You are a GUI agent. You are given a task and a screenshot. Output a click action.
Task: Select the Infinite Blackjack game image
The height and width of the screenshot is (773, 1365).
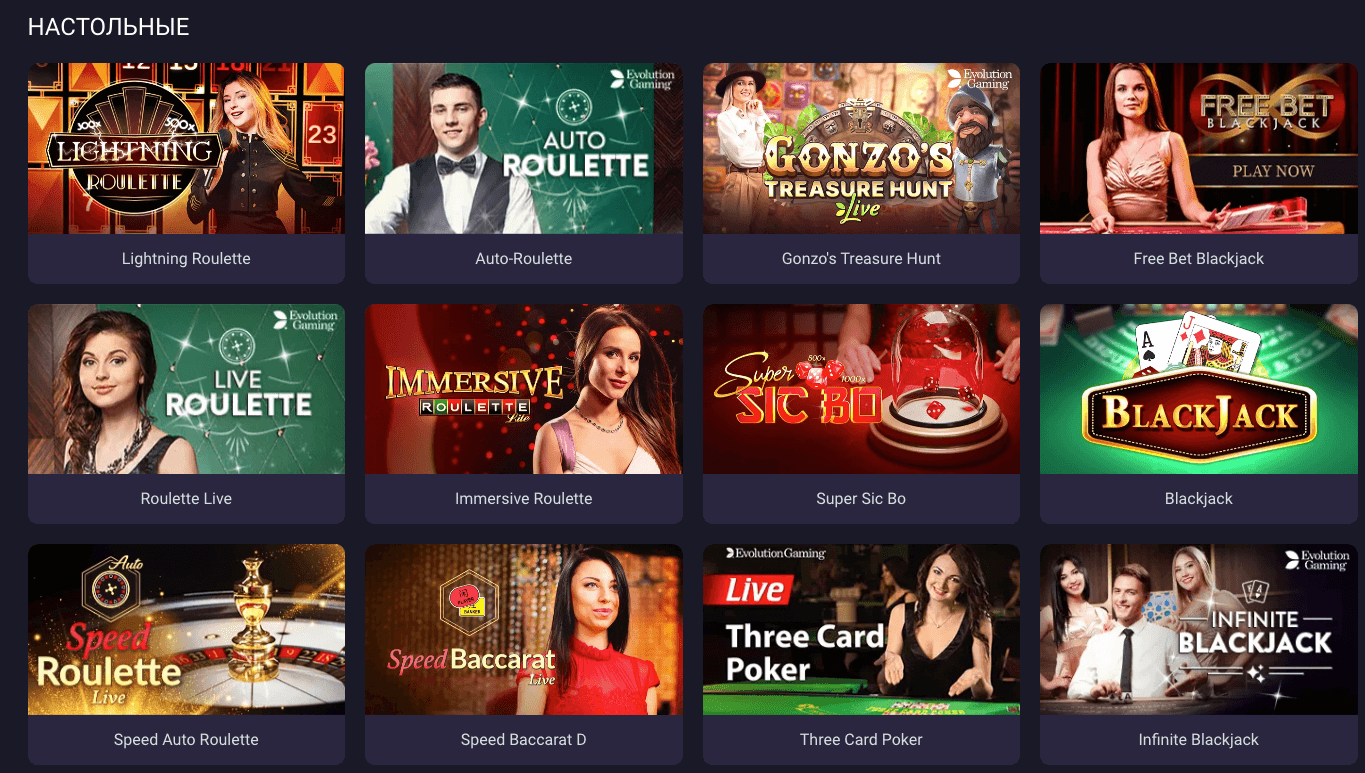[x=1199, y=629]
